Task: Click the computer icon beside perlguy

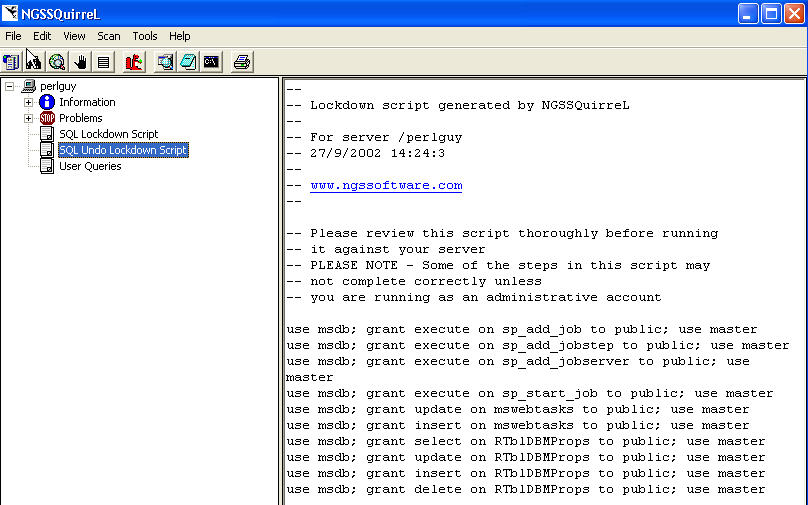Action: (x=29, y=86)
